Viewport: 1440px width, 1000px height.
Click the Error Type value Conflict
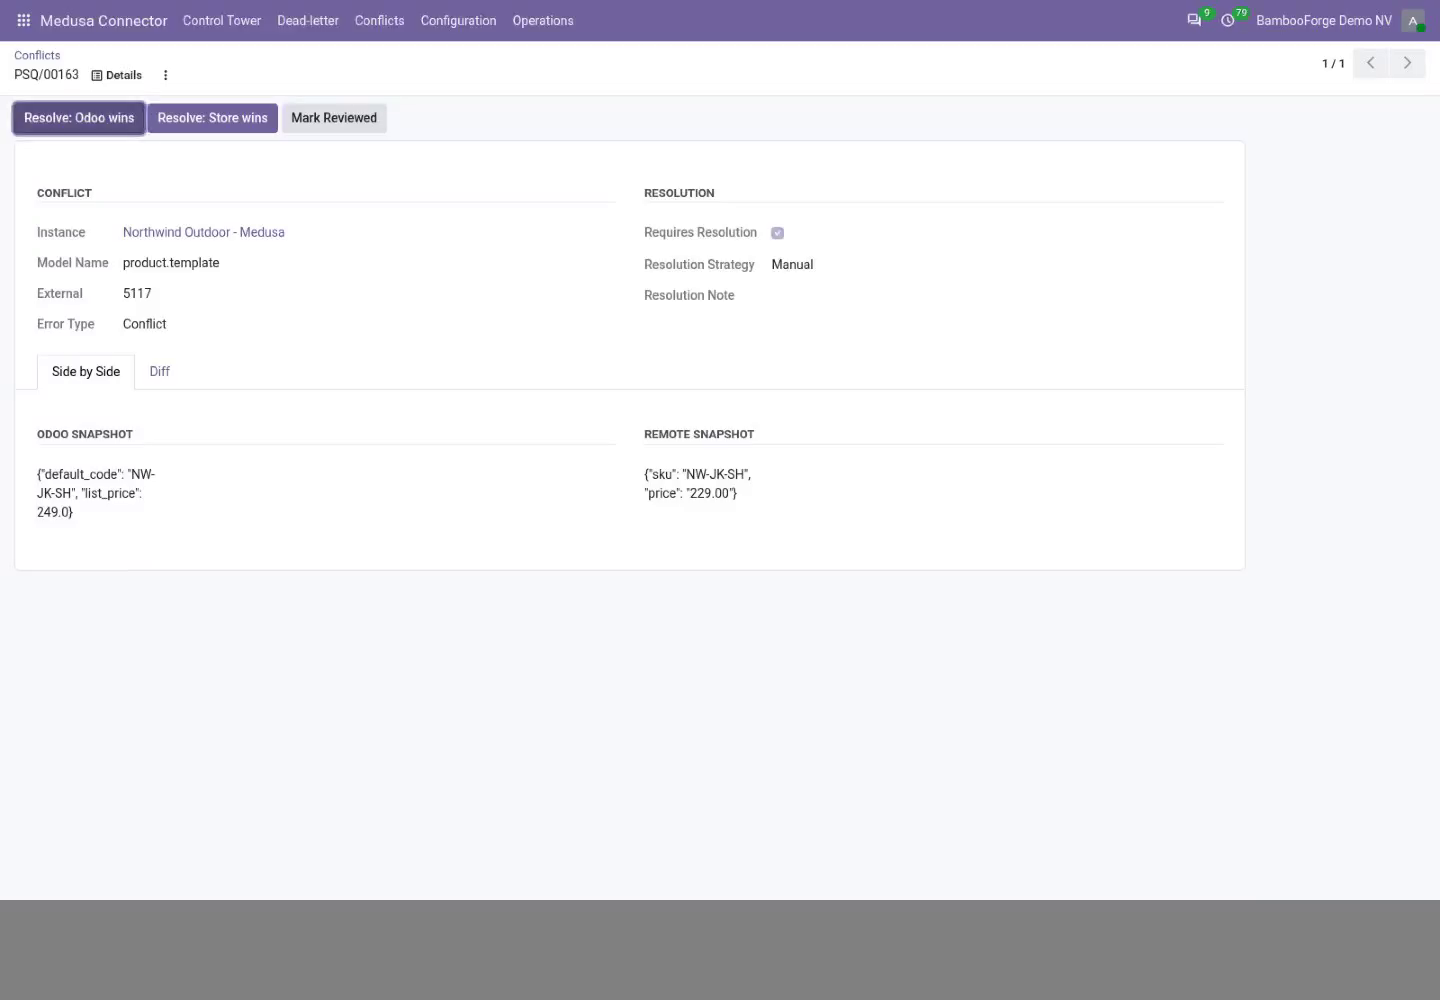point(145,324)
